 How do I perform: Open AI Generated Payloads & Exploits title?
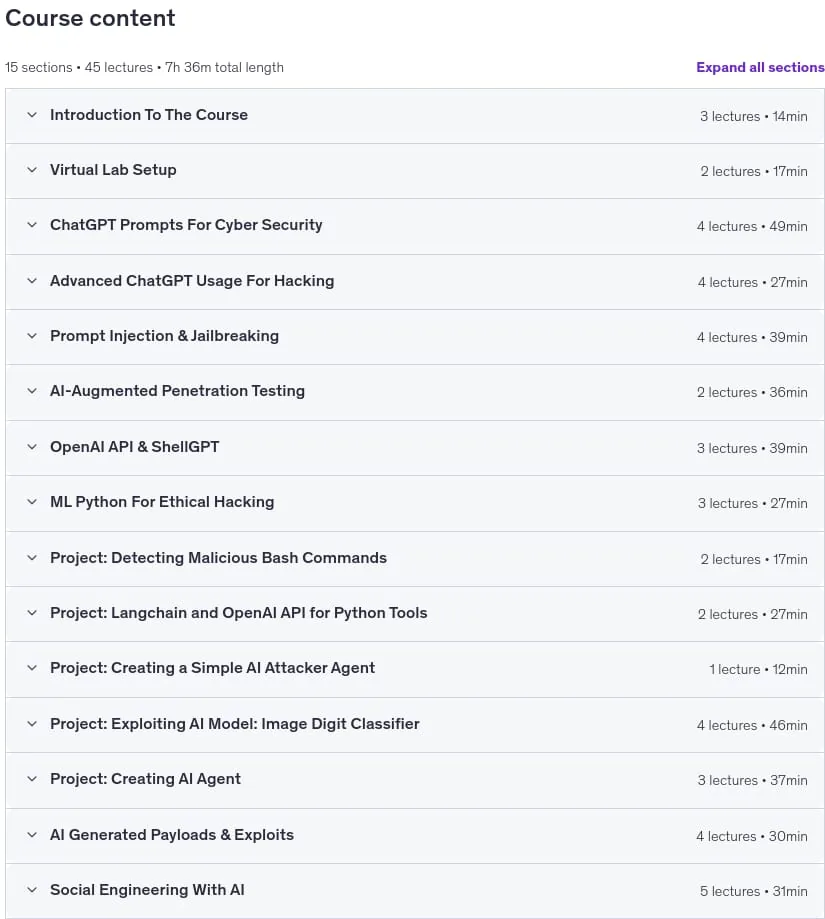pyautogui.click(x=172, y=835)
